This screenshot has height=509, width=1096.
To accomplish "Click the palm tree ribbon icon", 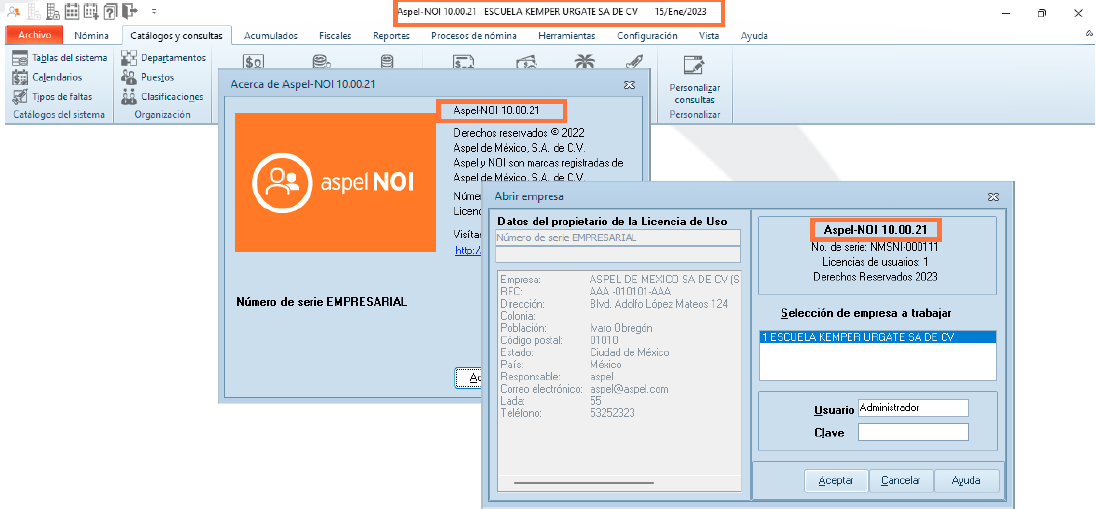I will point(583,62).
